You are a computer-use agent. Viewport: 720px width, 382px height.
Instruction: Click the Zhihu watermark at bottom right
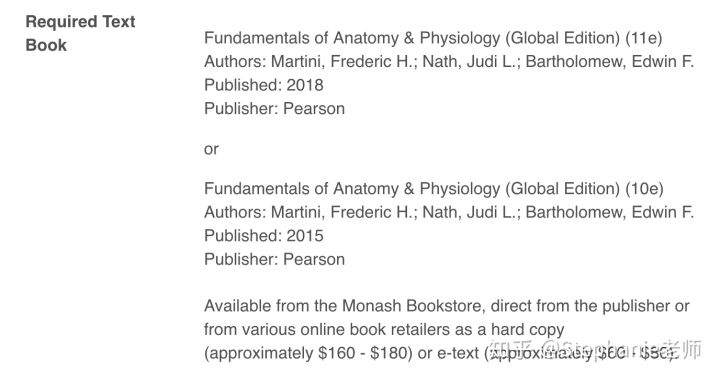(x=595, y=350)
